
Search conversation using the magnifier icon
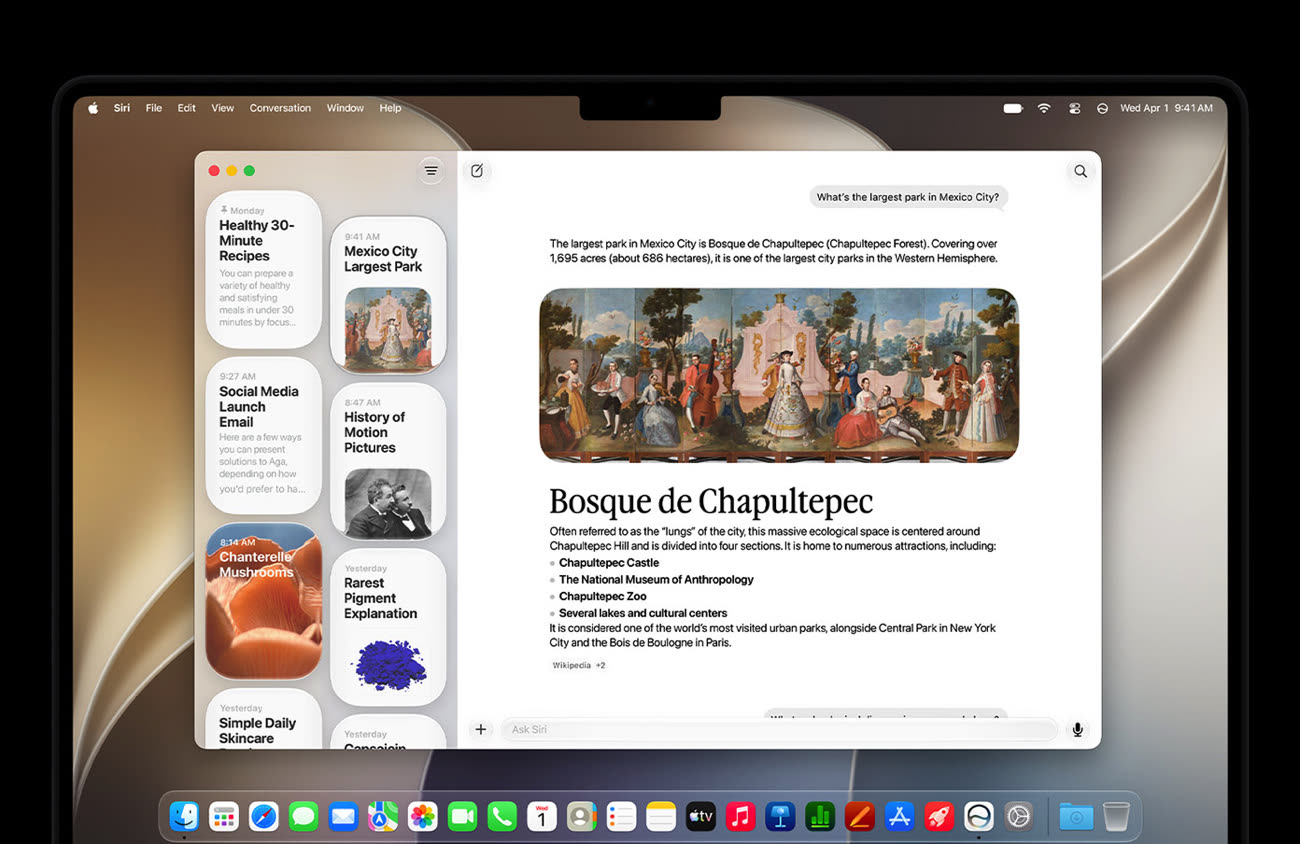click(1080, 171)
